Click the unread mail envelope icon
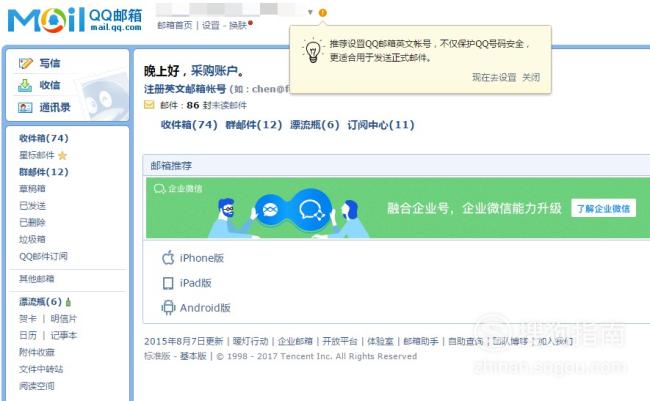 click(149, 105)
